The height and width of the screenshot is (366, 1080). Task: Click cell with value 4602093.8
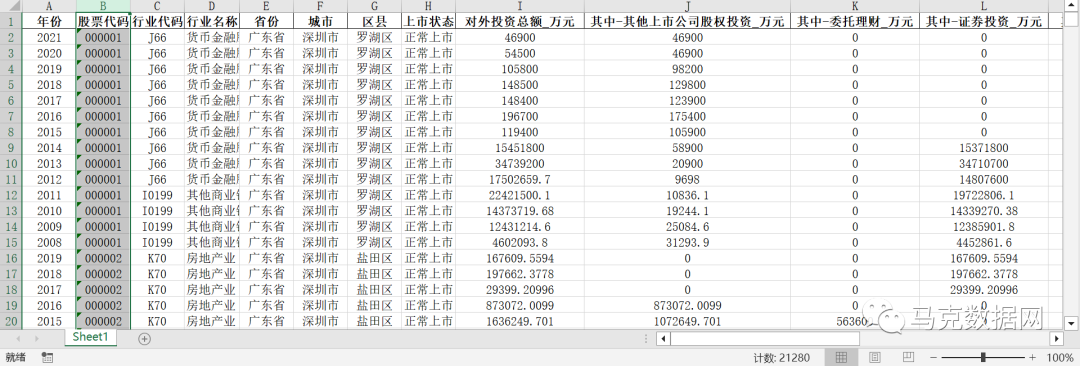pyautogui.click(x=520, y=243)
